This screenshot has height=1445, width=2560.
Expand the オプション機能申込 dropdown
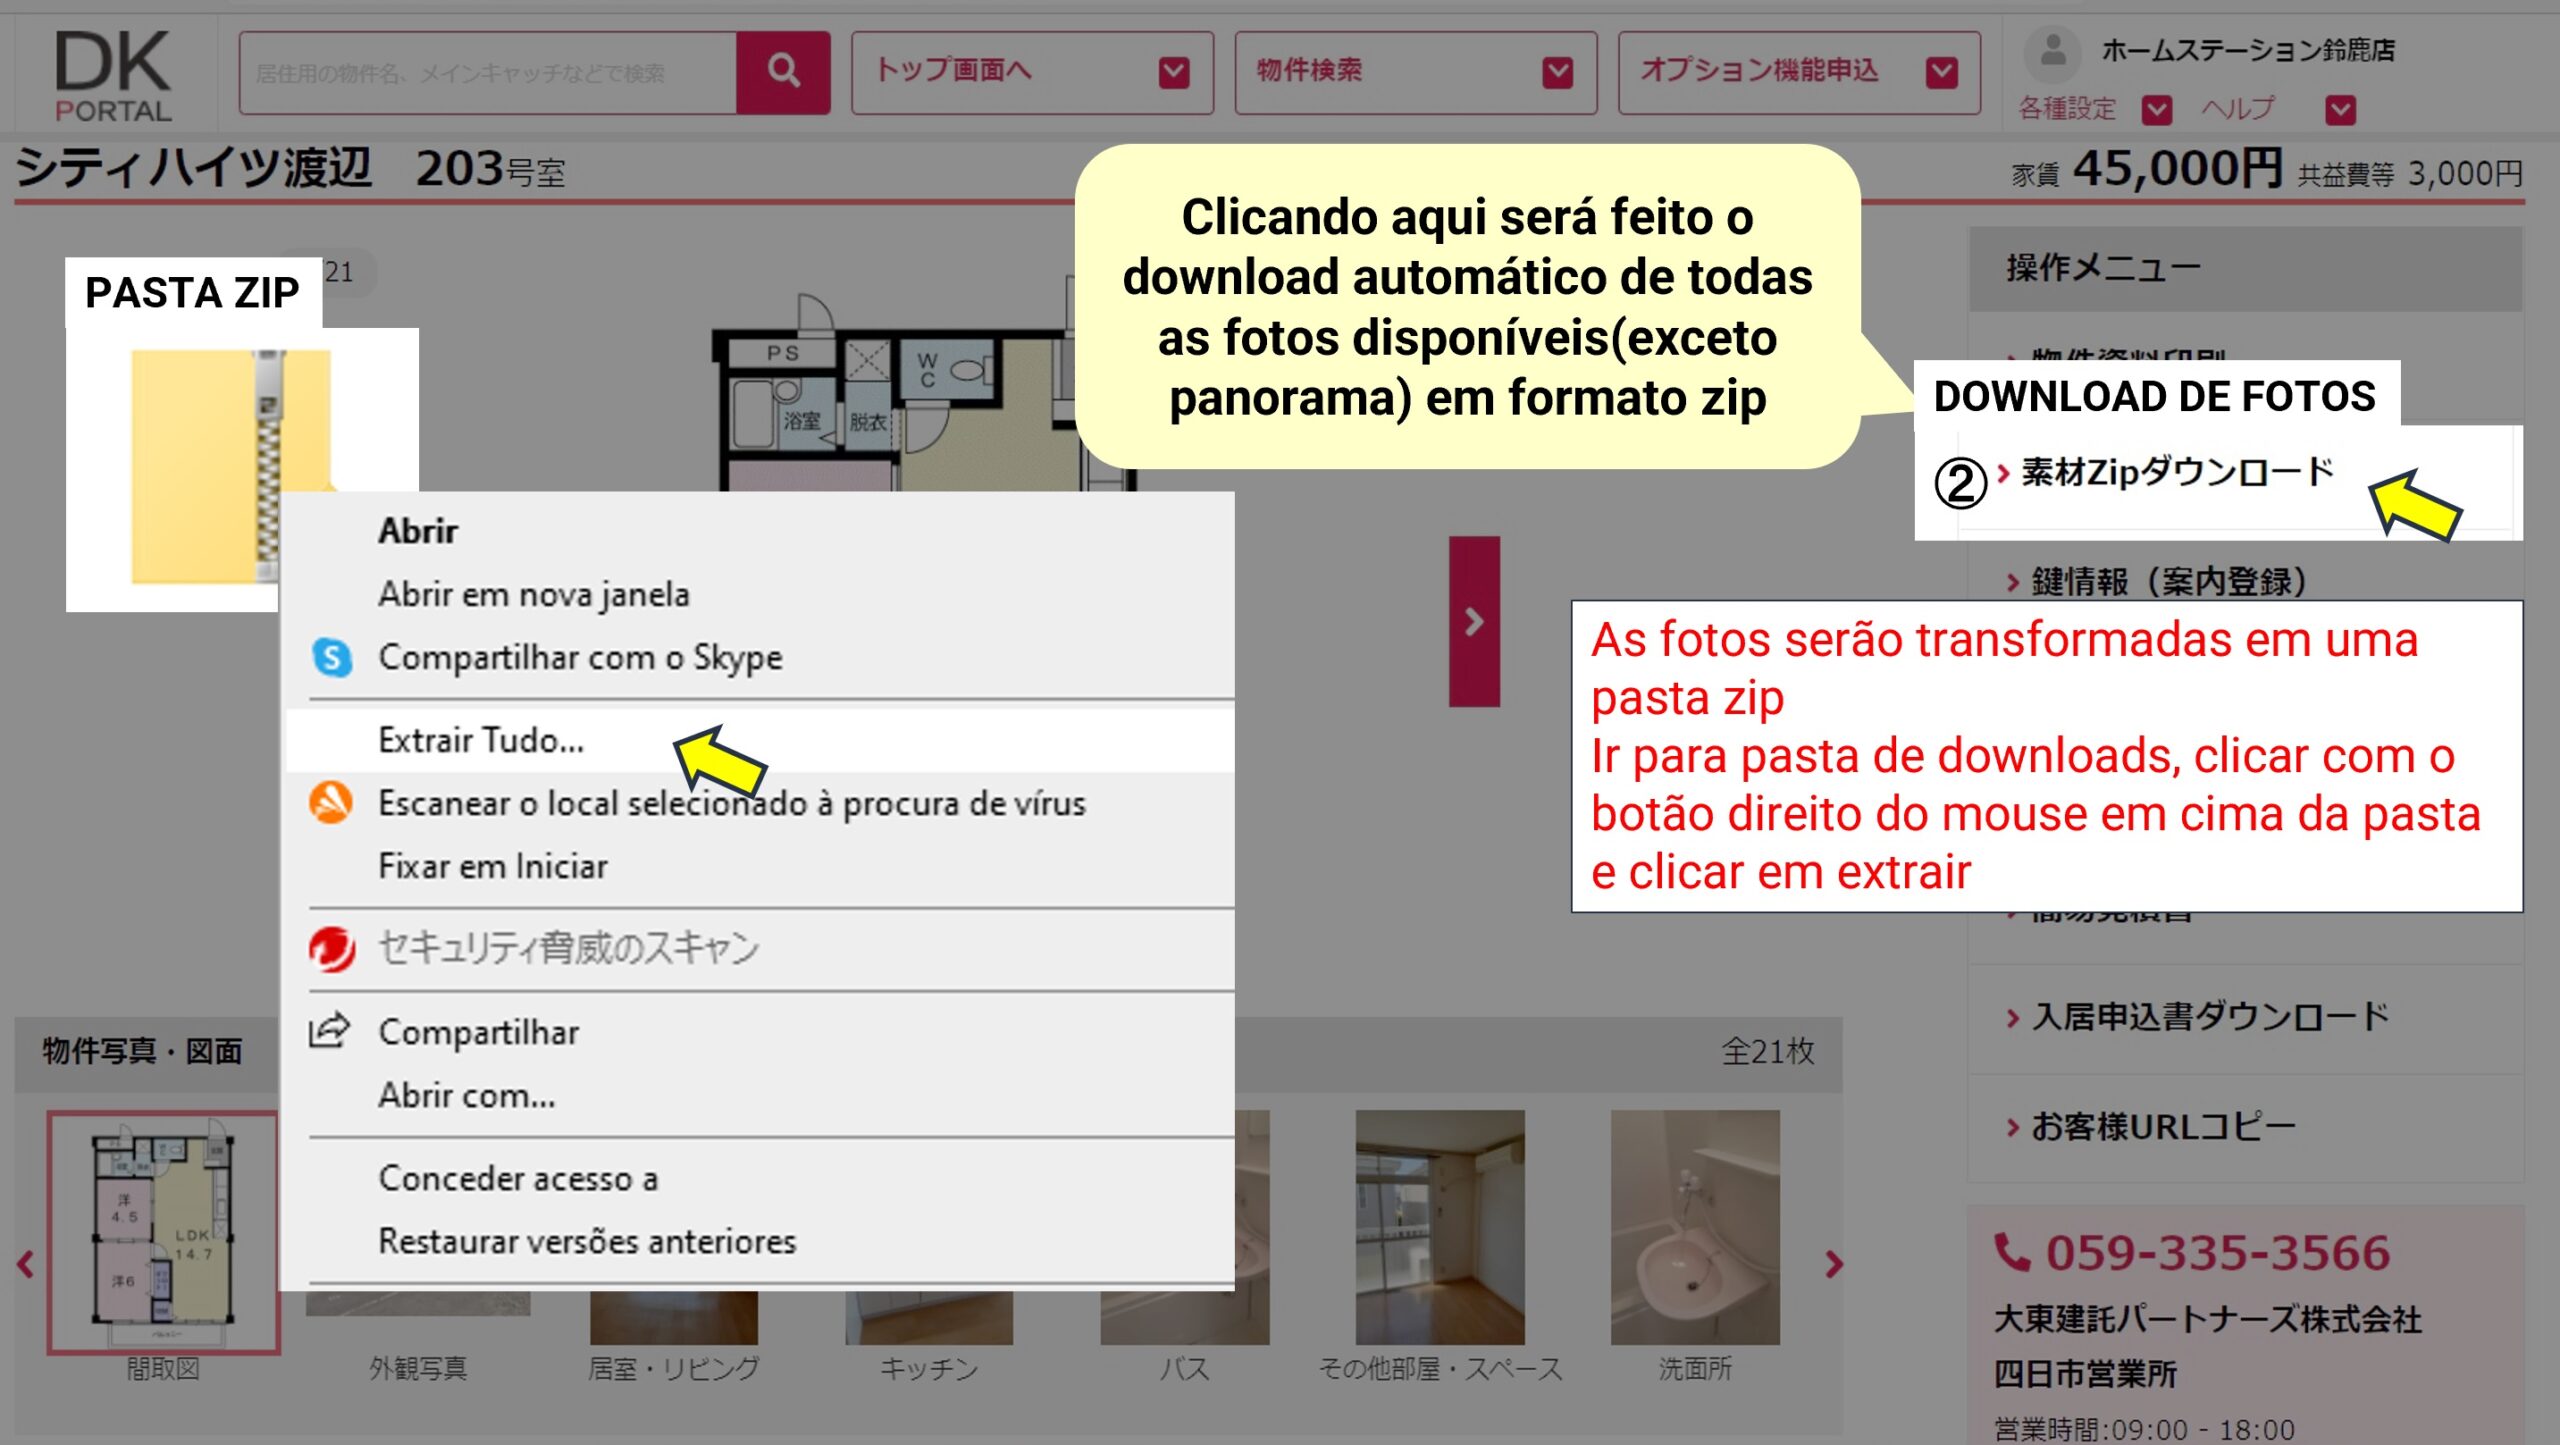click(1941, 72)
